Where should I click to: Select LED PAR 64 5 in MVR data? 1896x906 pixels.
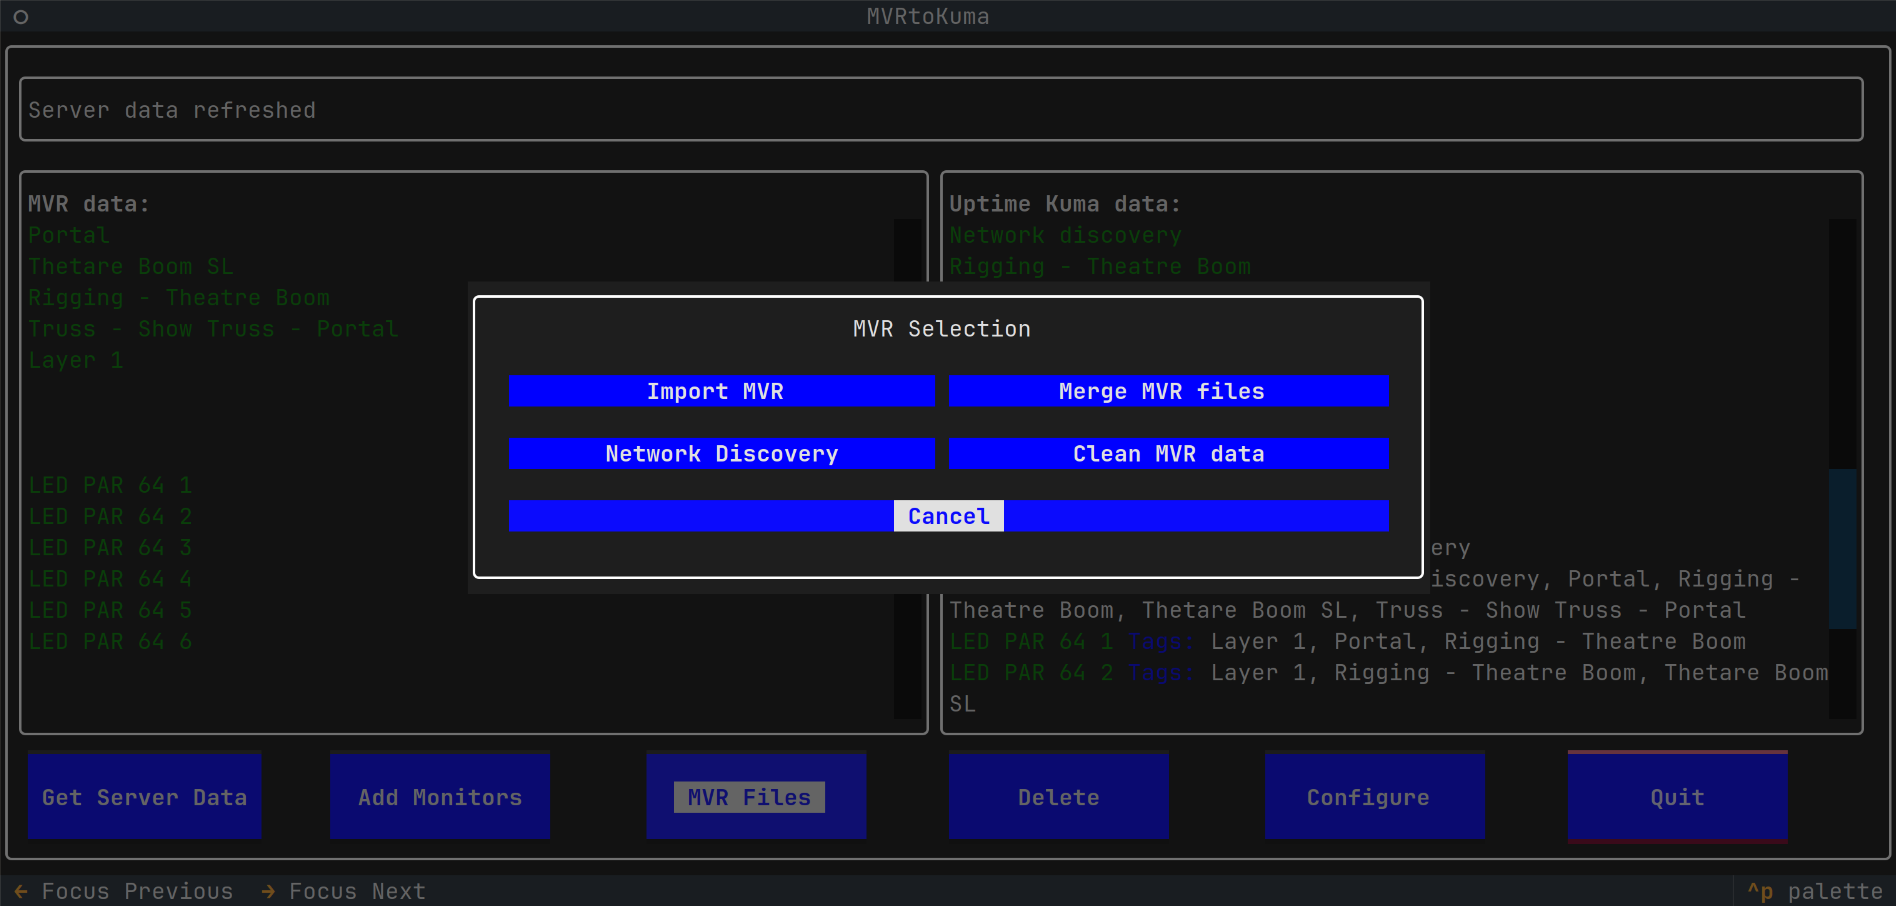point(110,610)
